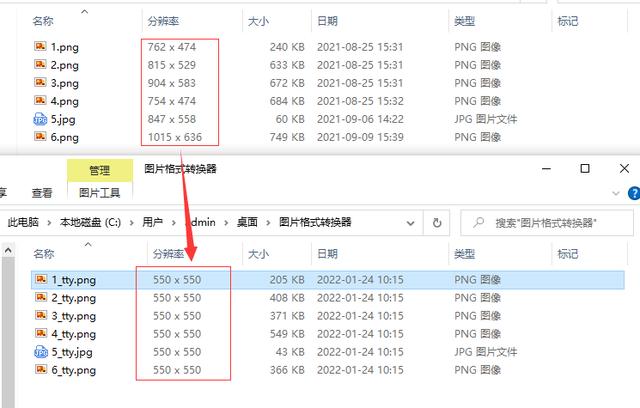Select file name 1_tty.png
640x408 pixels.
coord(74,280)
